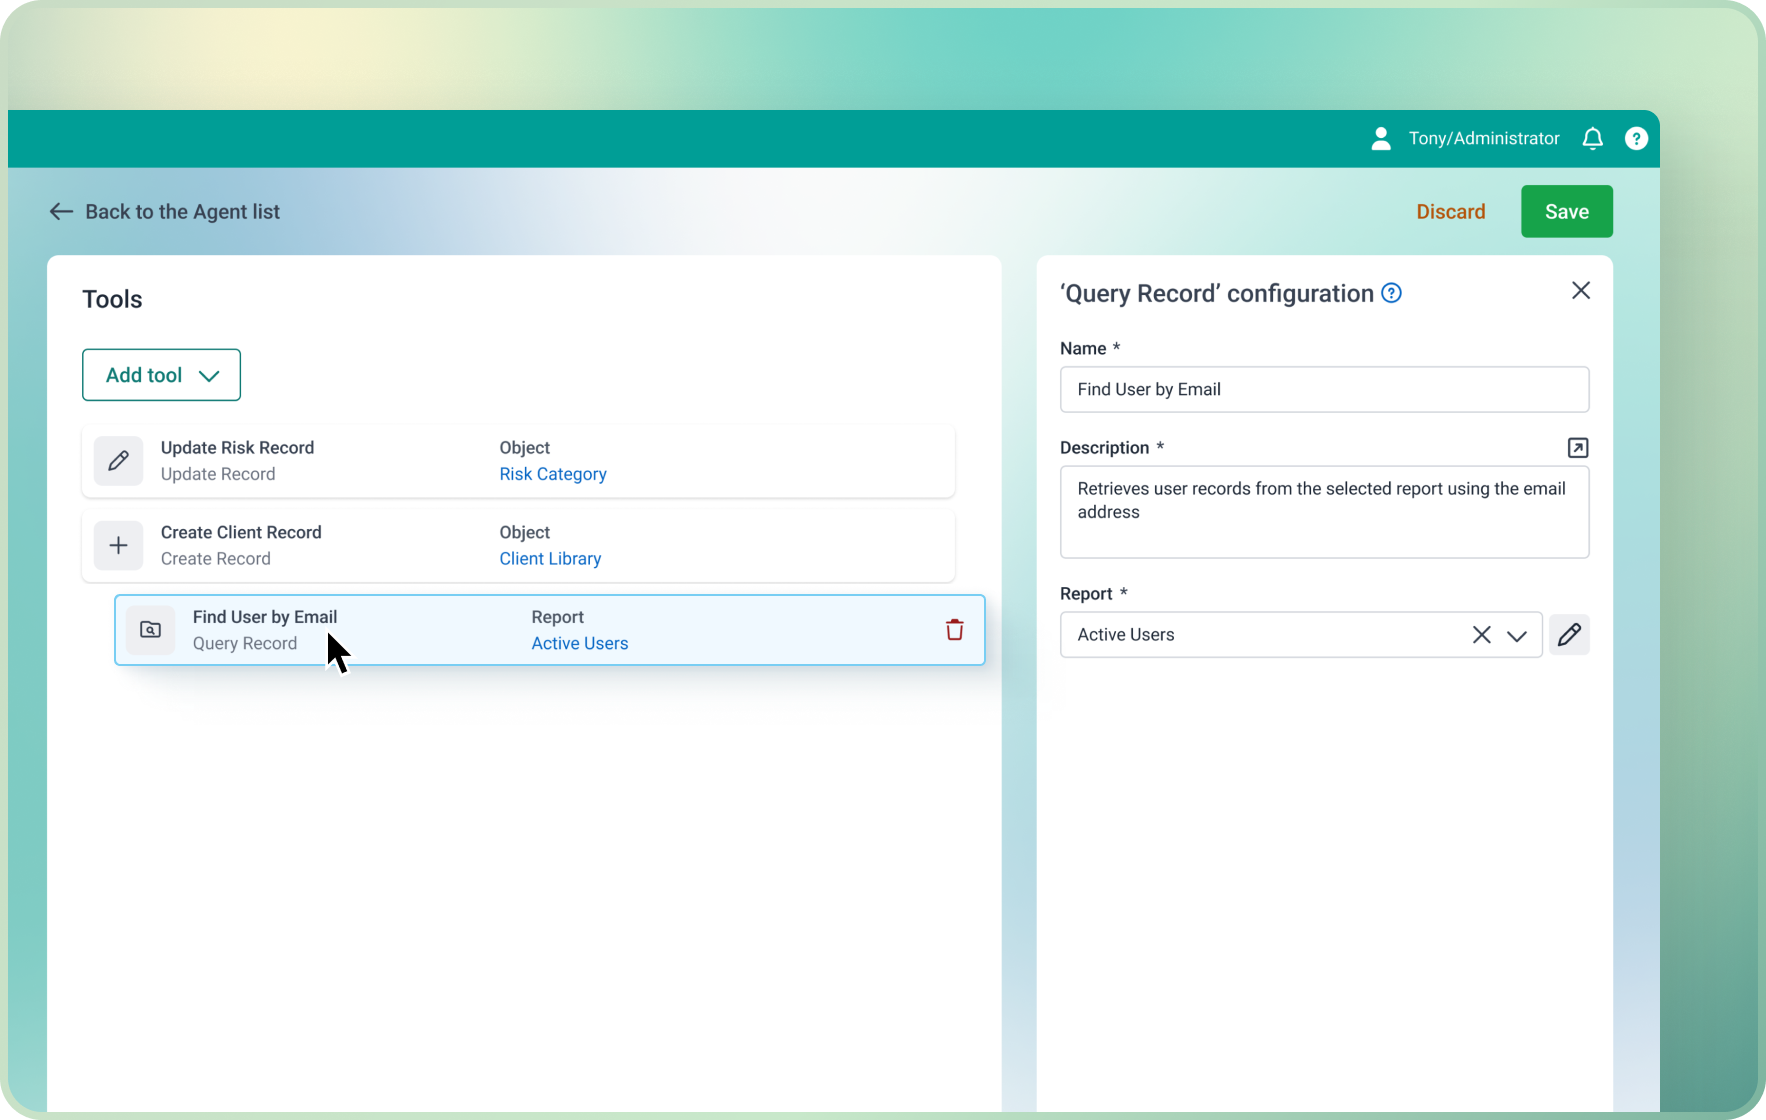Focus the Name input field
1766x1120 pixels.
coord(1323,390)
